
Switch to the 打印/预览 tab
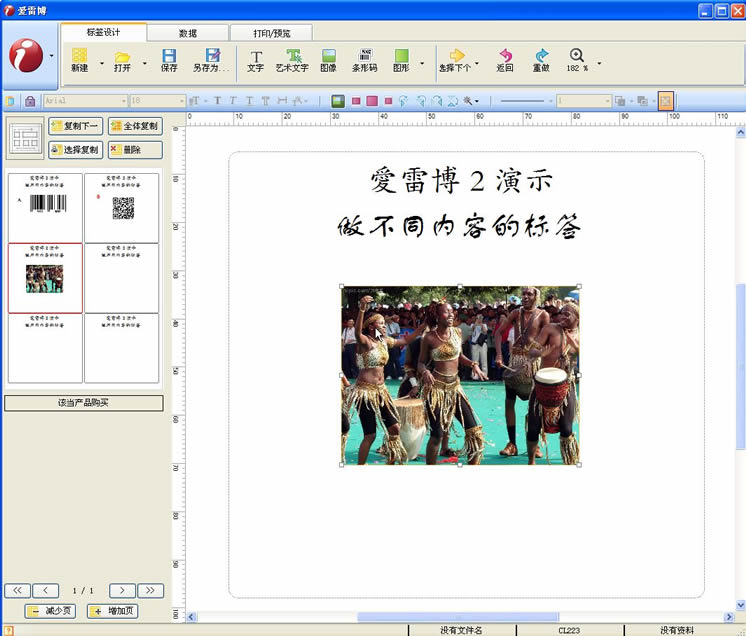click(x=271, y=33)
